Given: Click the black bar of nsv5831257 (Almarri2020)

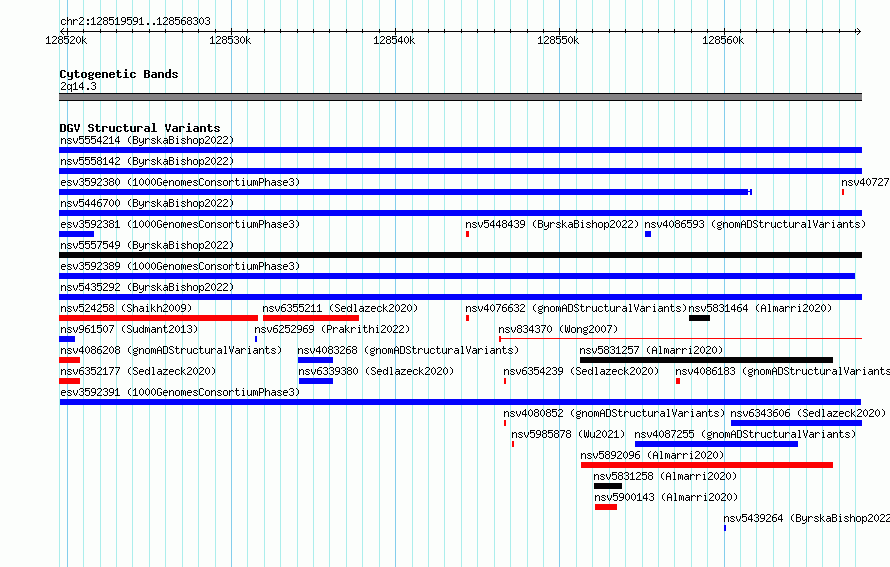Looking at the screenshot, I should click(706, 360).
